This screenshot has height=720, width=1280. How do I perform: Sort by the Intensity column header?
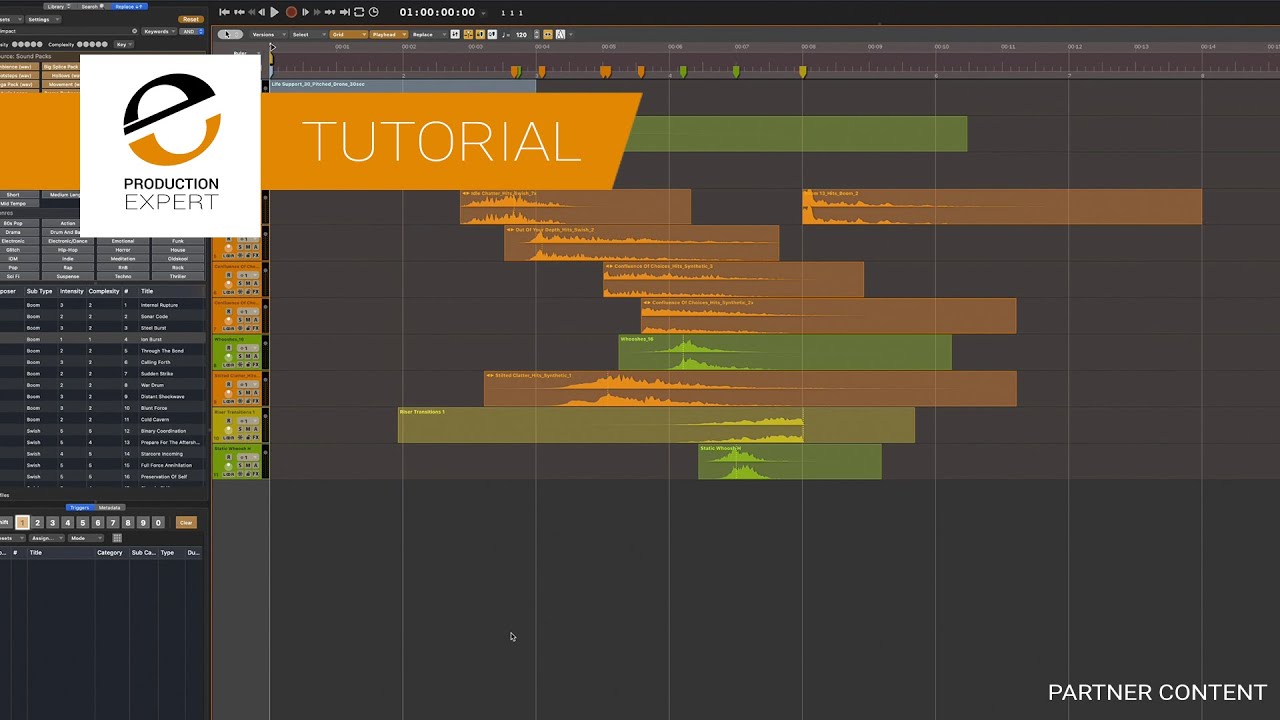[72, 291]
